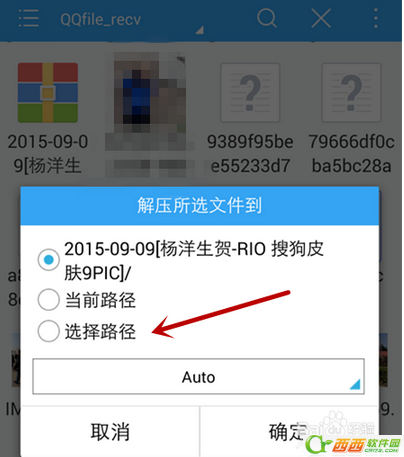Viewport: 404px width, 457px height.
Task: Tap the search magnifier icon
Action: point(267,18)
